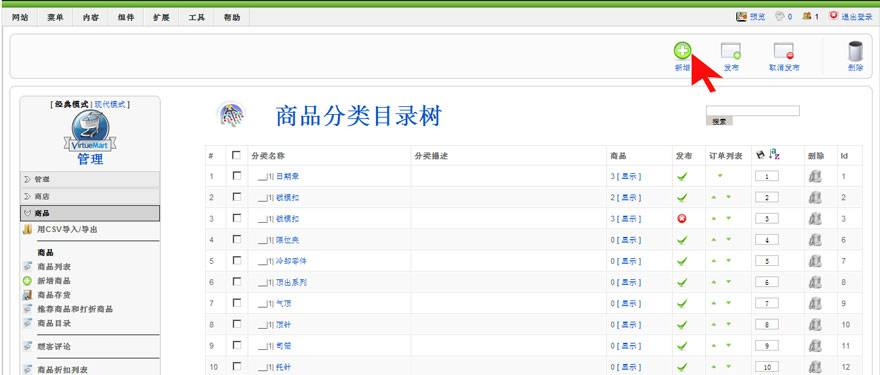
Task: Open the 冷却零件 category link
Action: [x=291, y=261]
